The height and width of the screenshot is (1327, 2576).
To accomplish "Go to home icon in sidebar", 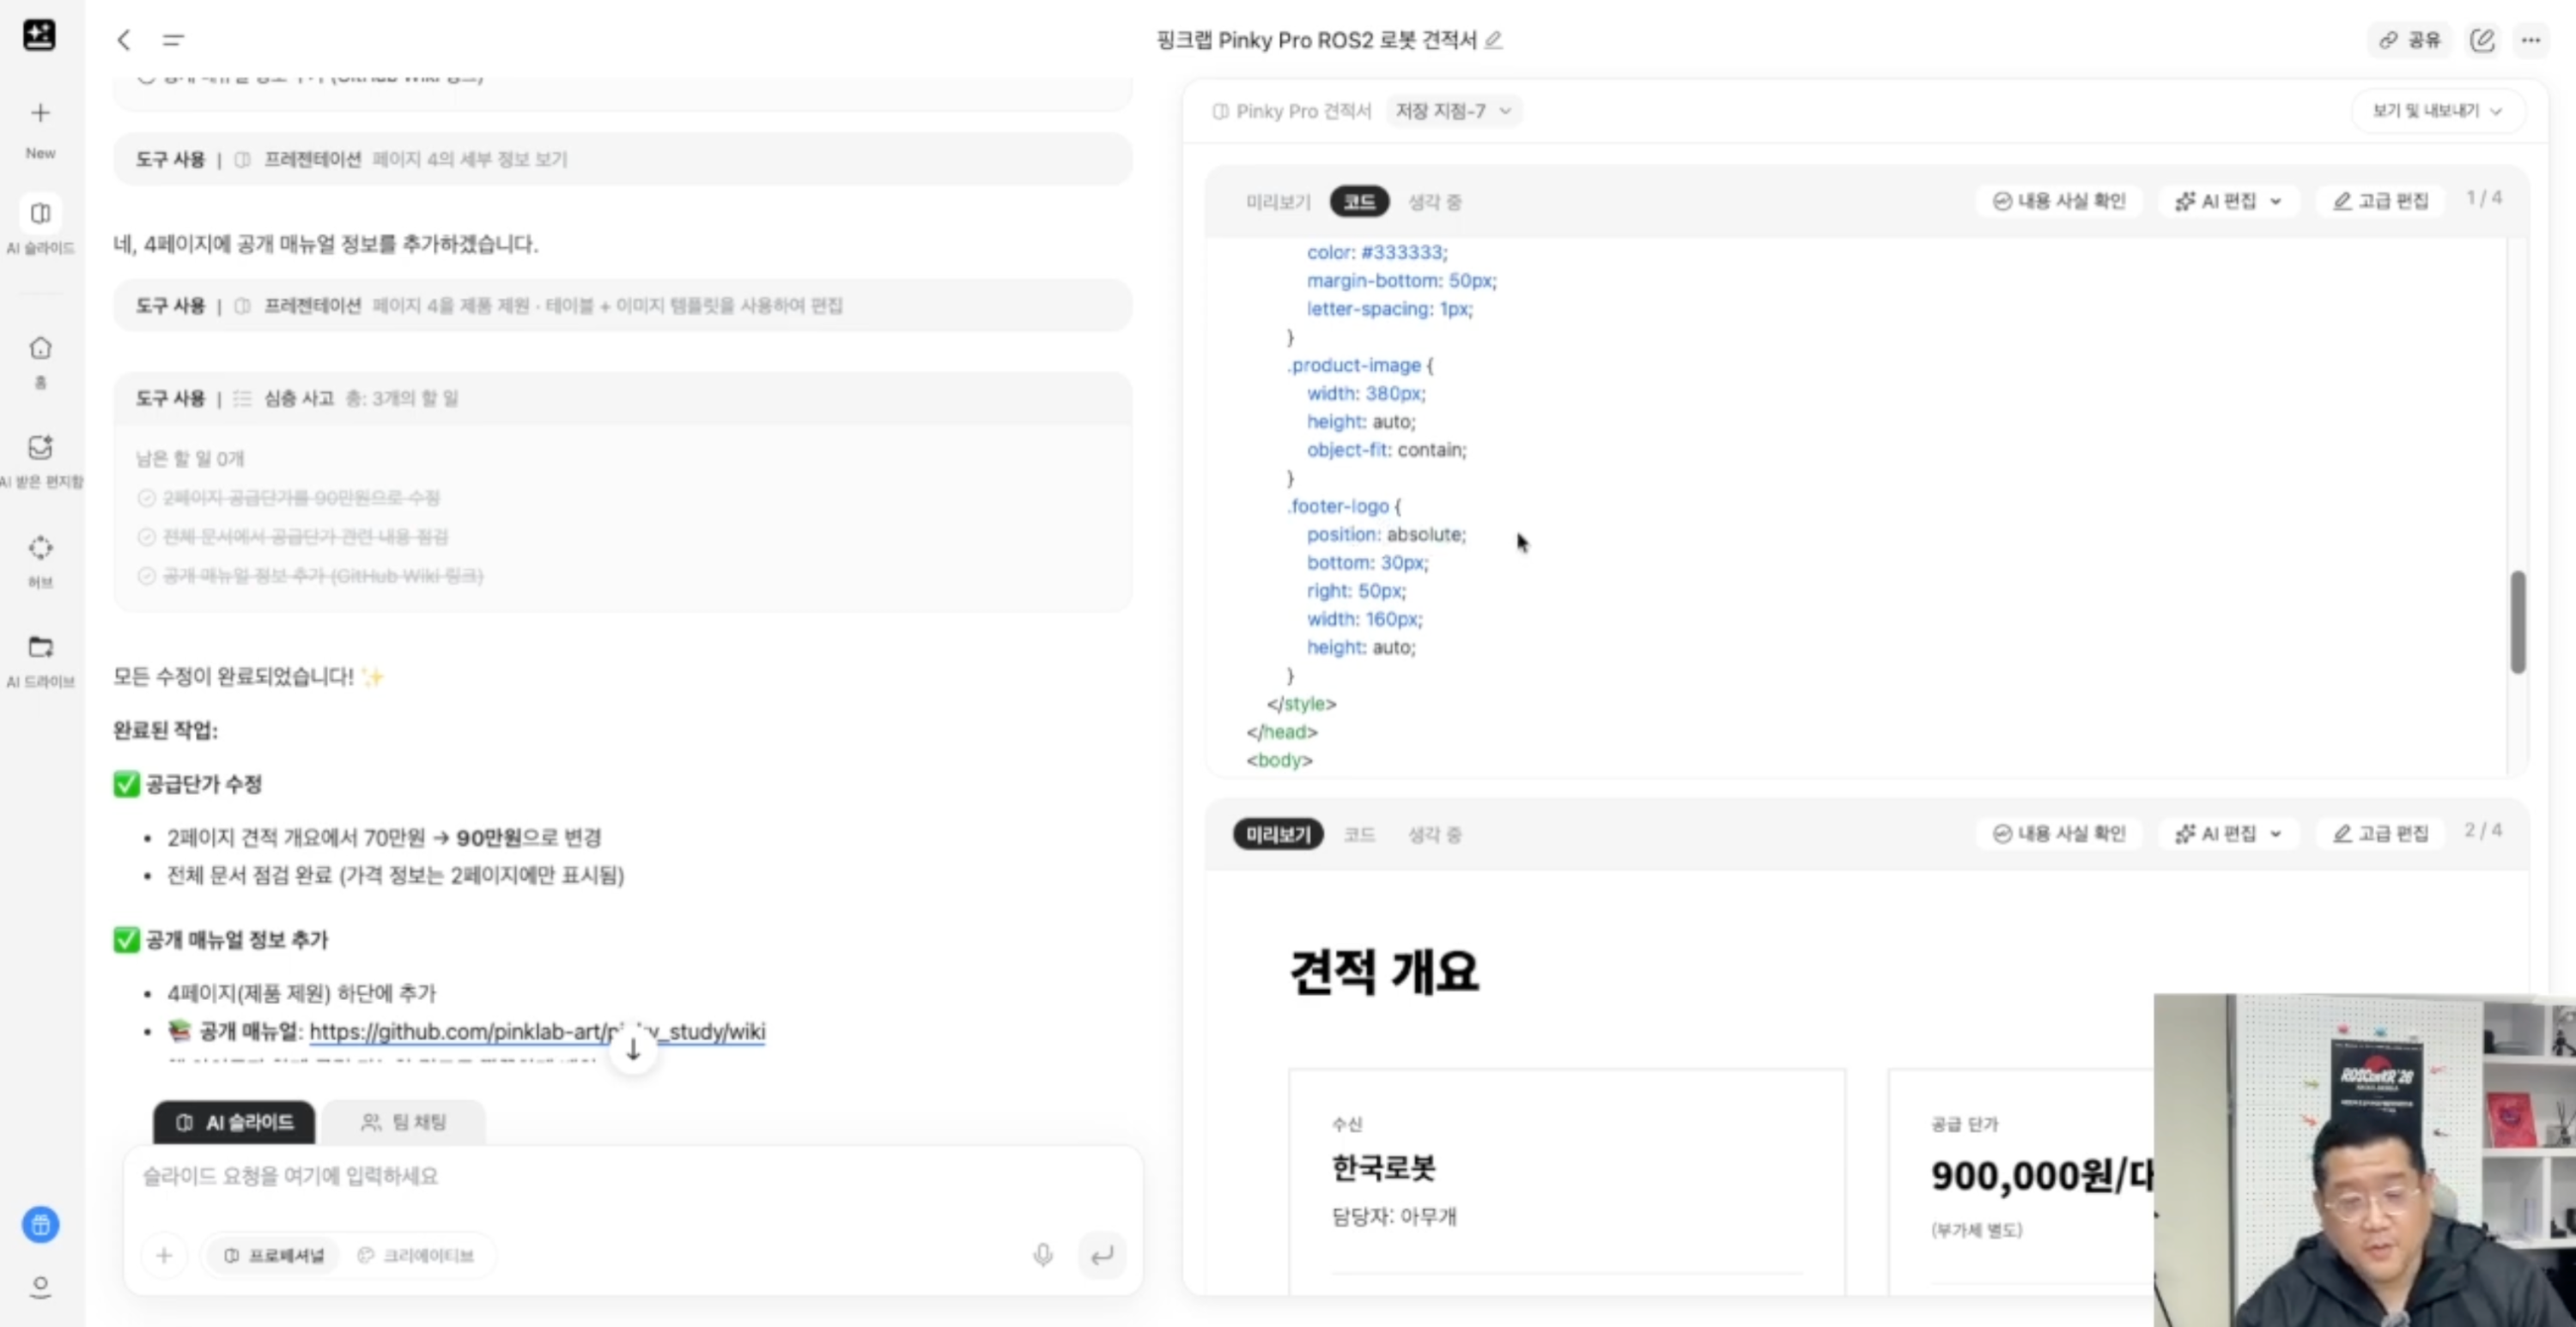I will point(40,348).
